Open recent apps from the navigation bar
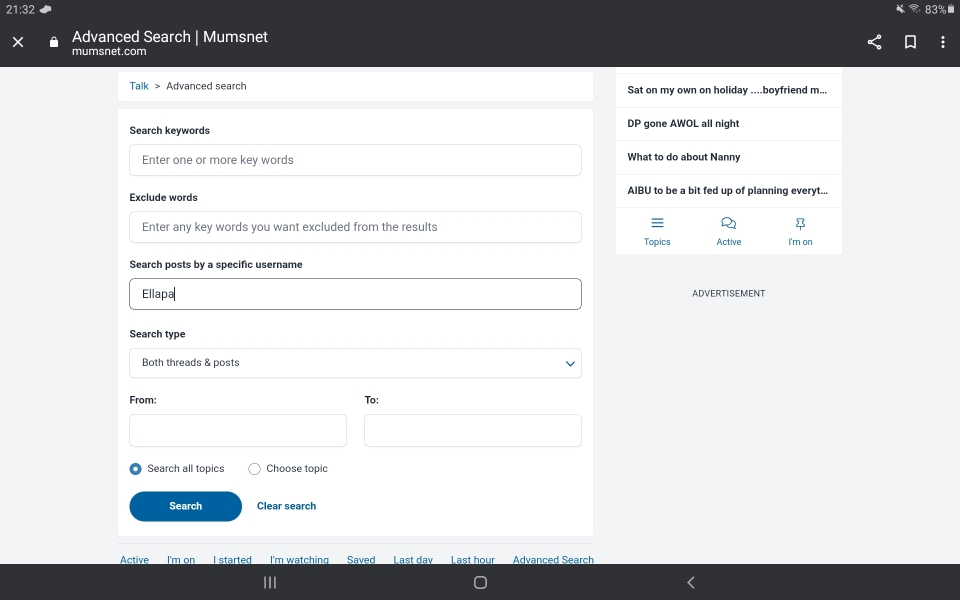Screen dimensions: 960x600 pyautogui.click(x=269, y=582)
